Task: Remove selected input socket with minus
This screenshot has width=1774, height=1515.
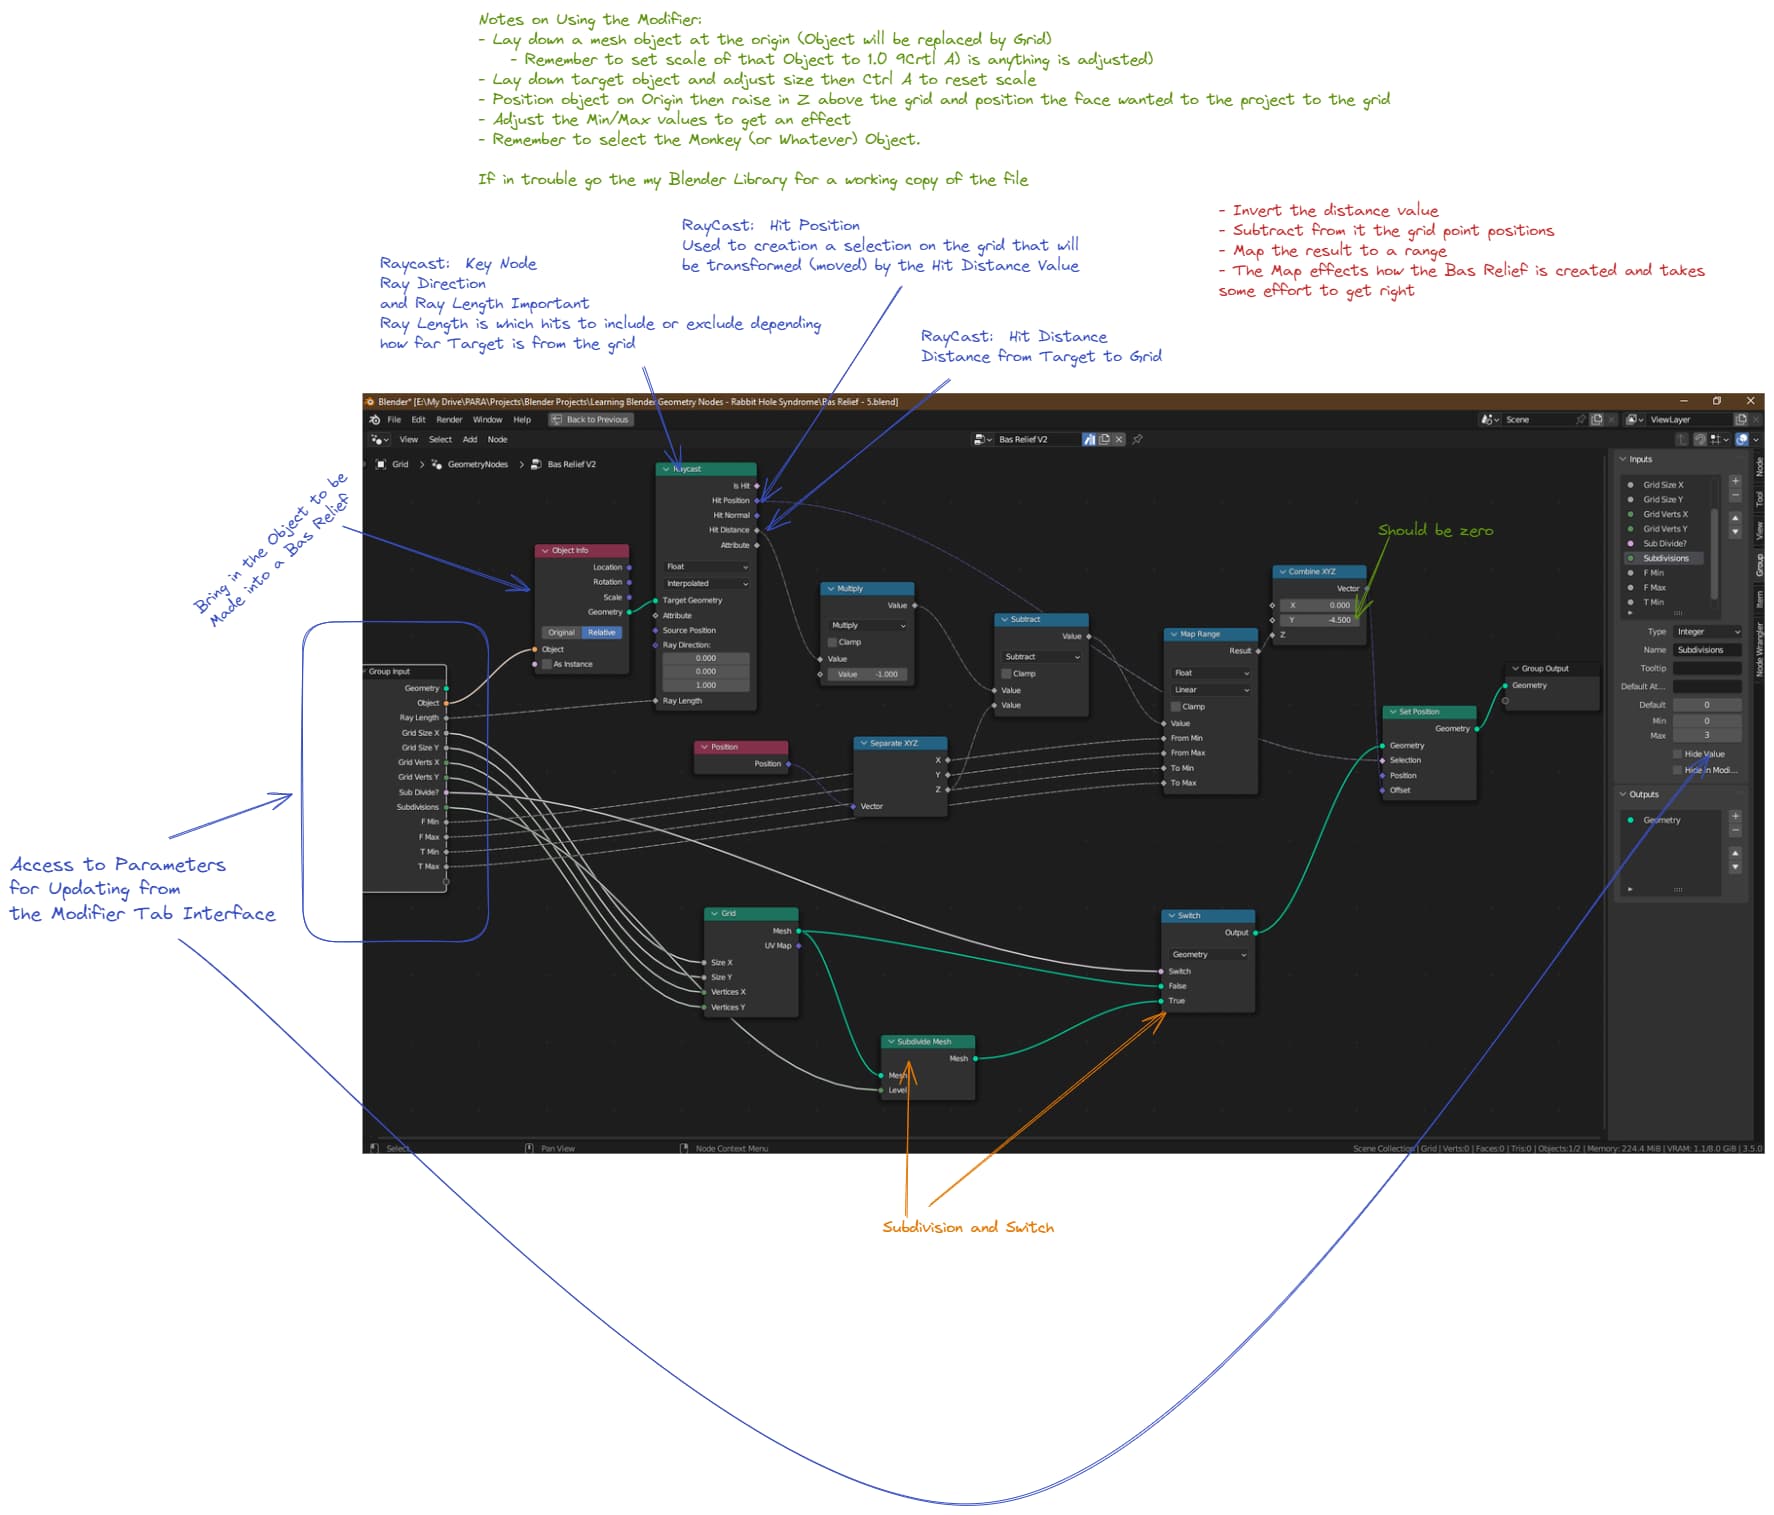Action: [1735, 496]
